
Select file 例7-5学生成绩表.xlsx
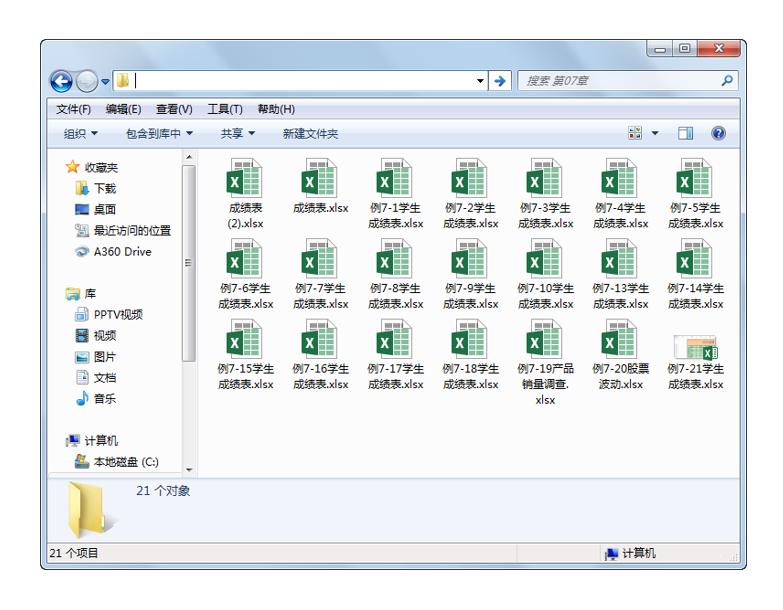point(695,194)
